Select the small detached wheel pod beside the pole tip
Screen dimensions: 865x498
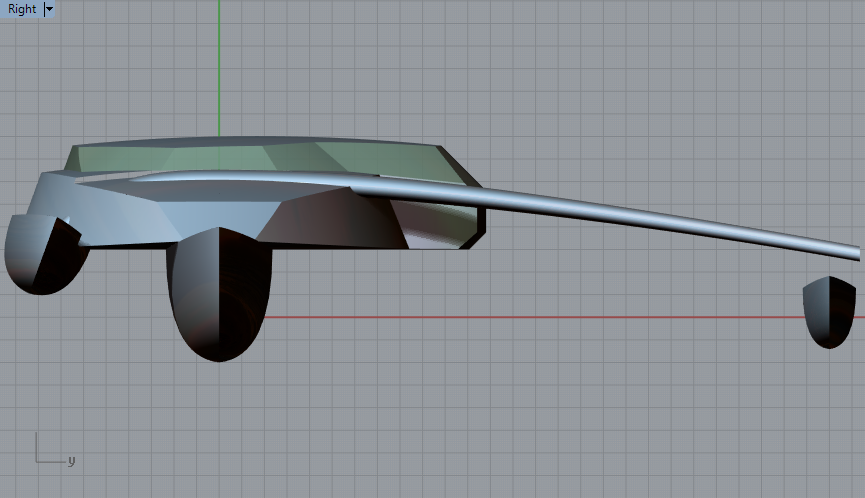(829, 312)
